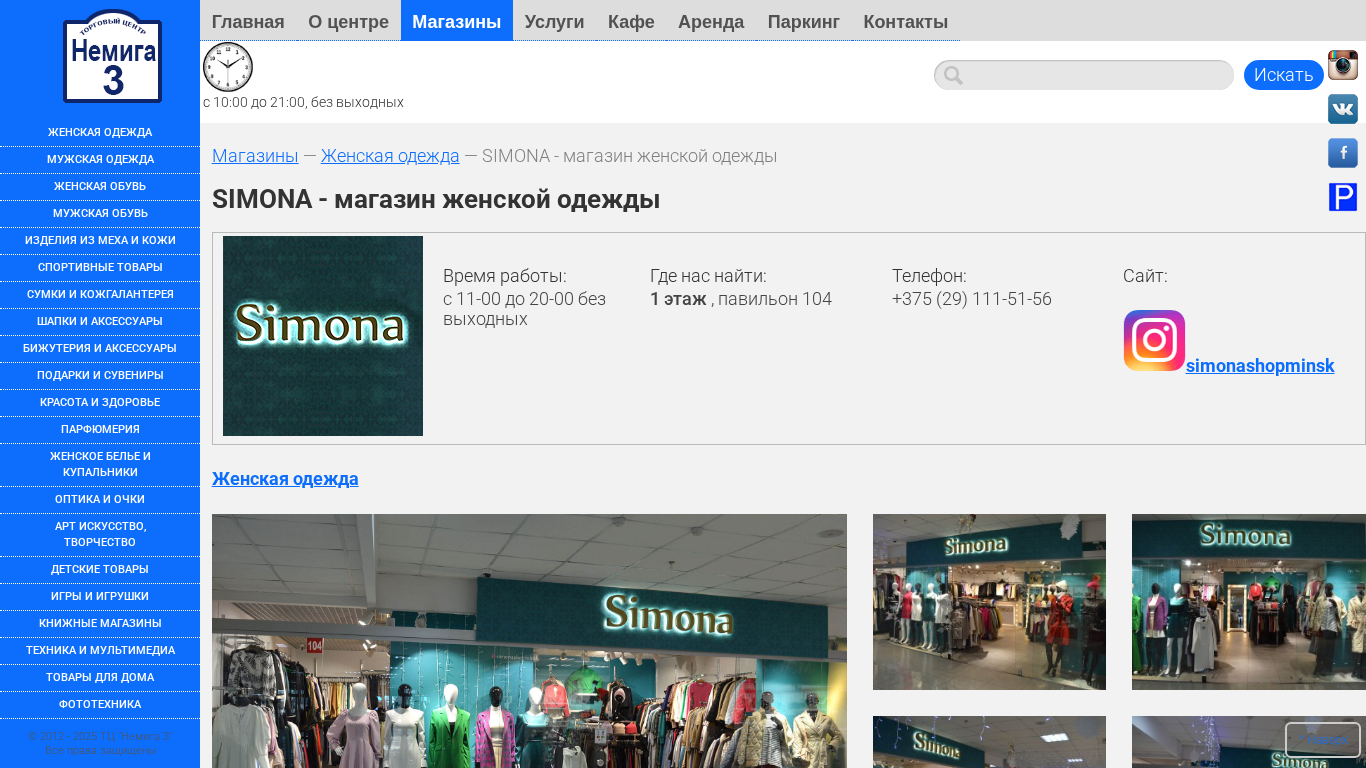Open the ФОТОТЕХНИКА sidebar category

(100, 705)
